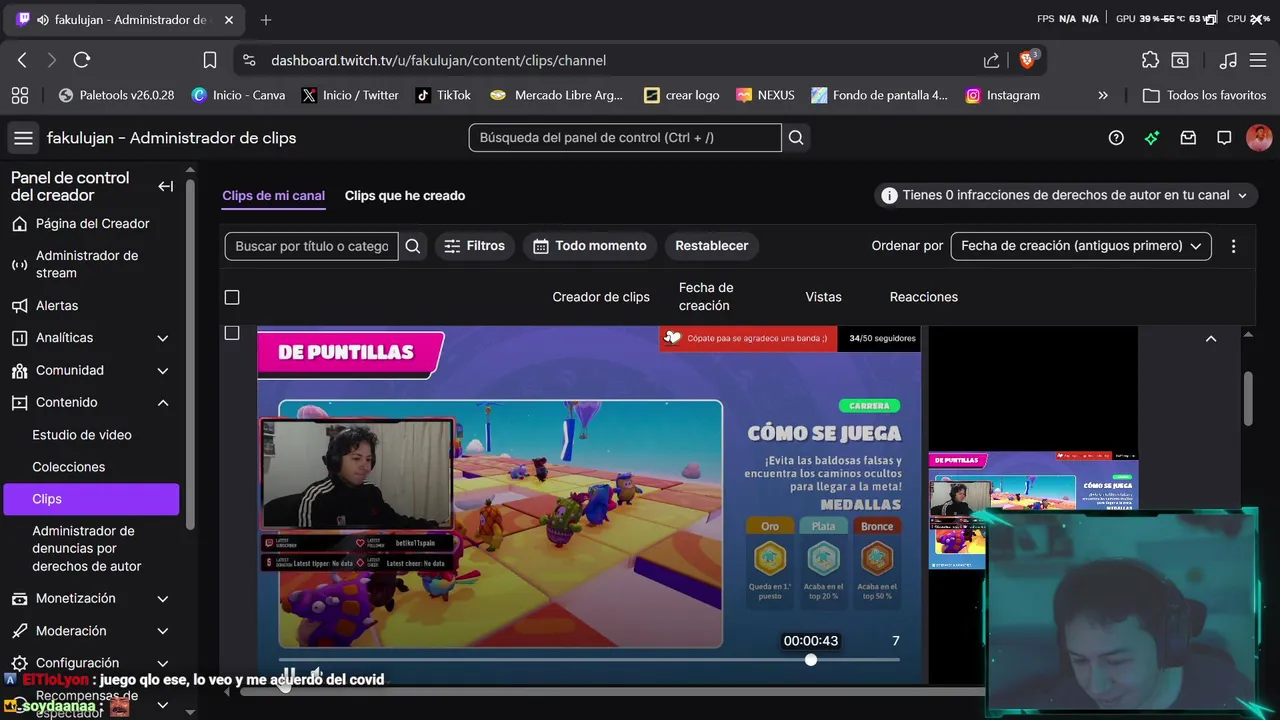Viewport: 1280px width, 720px height.
Task: Open the Paletools v26.0.28 bookmark
Action: [x=116, y=95]
